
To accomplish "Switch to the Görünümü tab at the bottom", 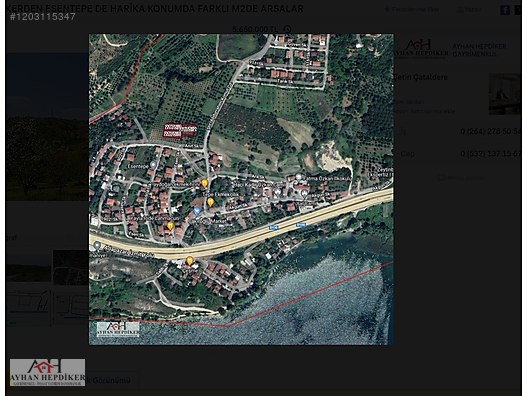I will 109,381.
